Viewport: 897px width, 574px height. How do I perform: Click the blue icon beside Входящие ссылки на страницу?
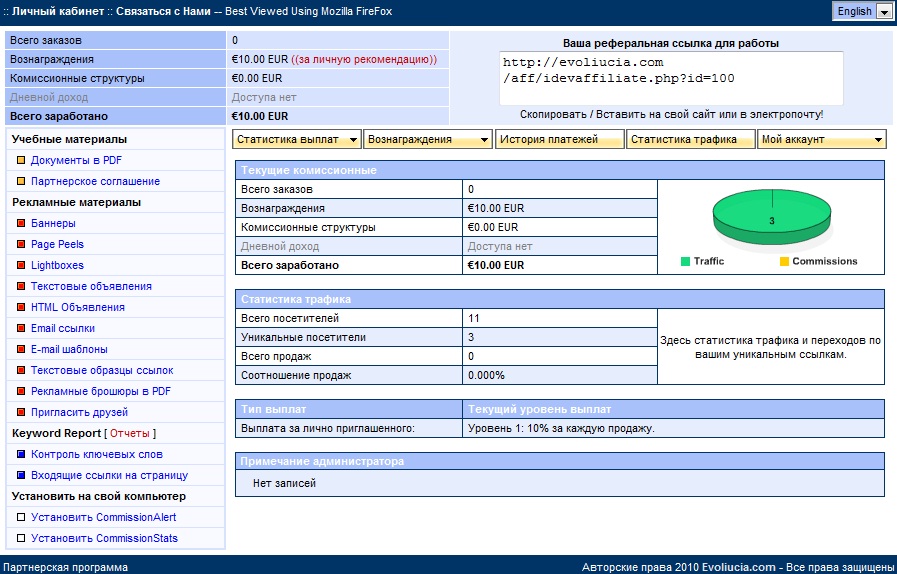coord(21,475)
